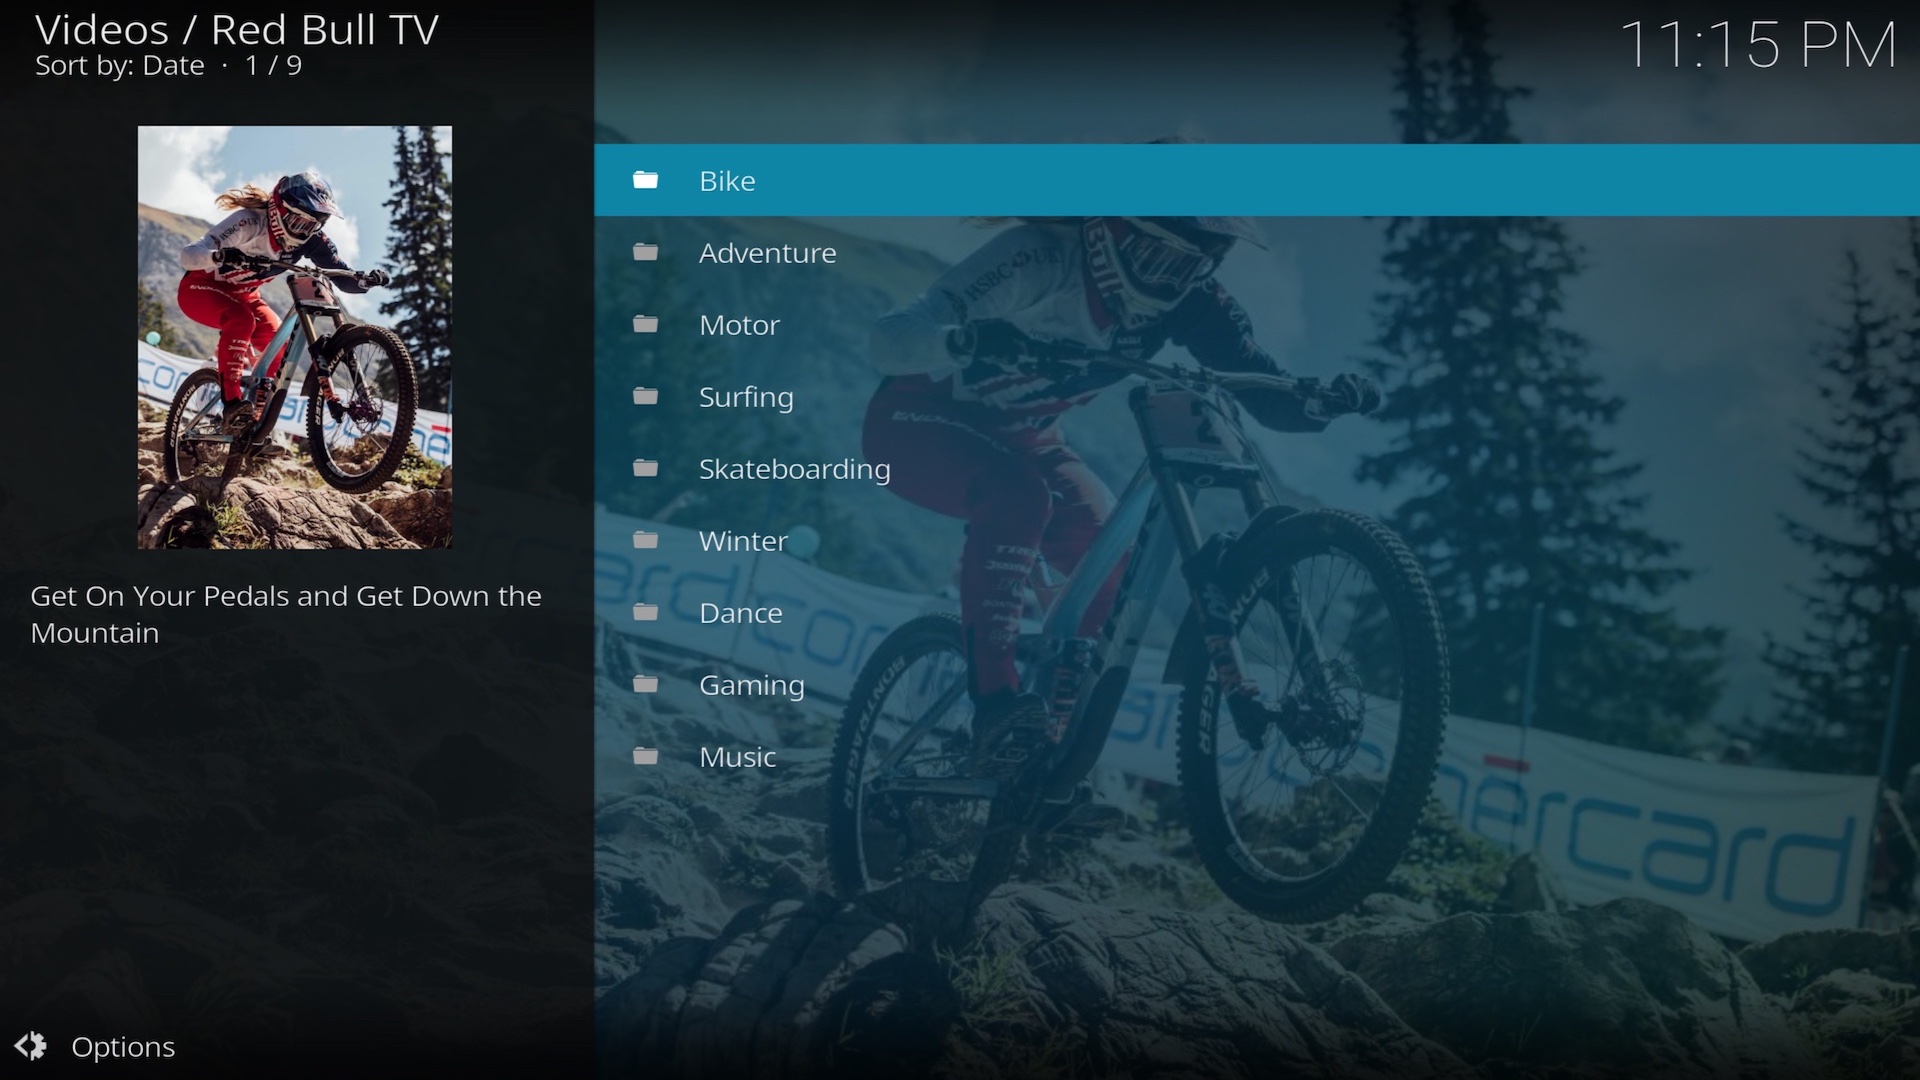The image size is (1920, 1080).
Task: Click the folder icon next to Adventure
Action: coord(646,253)
